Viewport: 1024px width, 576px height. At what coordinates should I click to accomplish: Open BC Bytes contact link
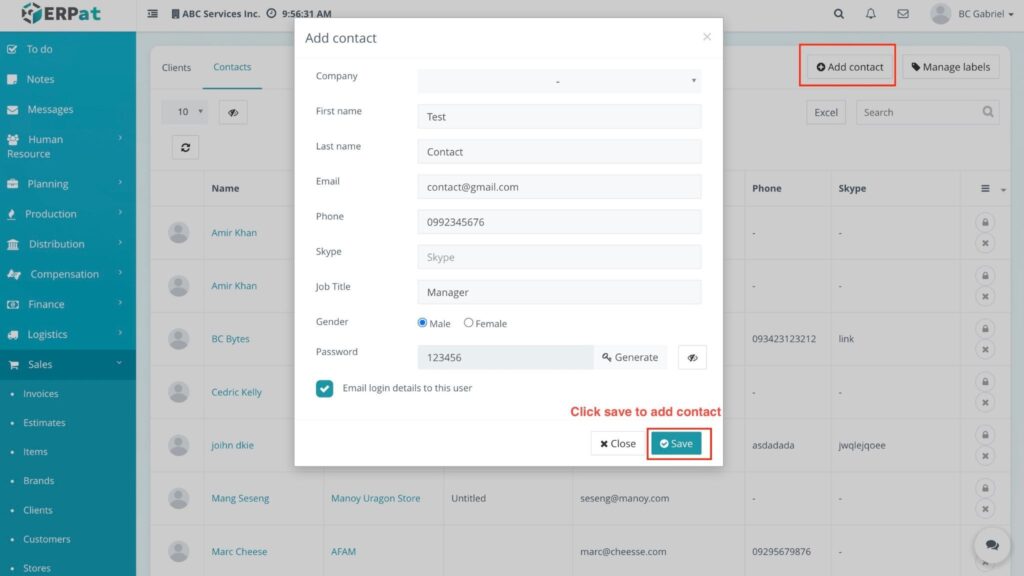[231, 338]
